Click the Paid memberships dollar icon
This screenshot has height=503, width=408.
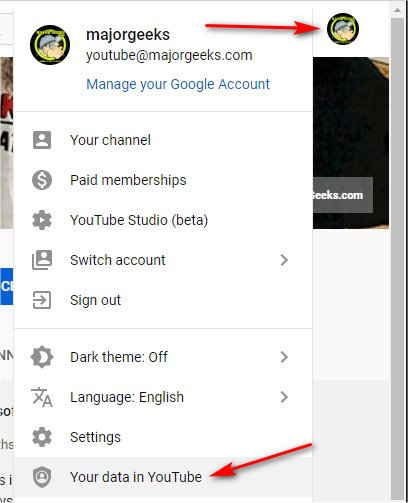(x=42, y=180)
